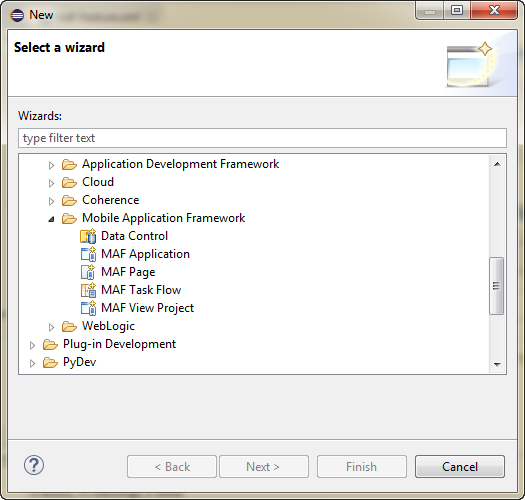
Task: Click the Finish button
Action: 362,466
